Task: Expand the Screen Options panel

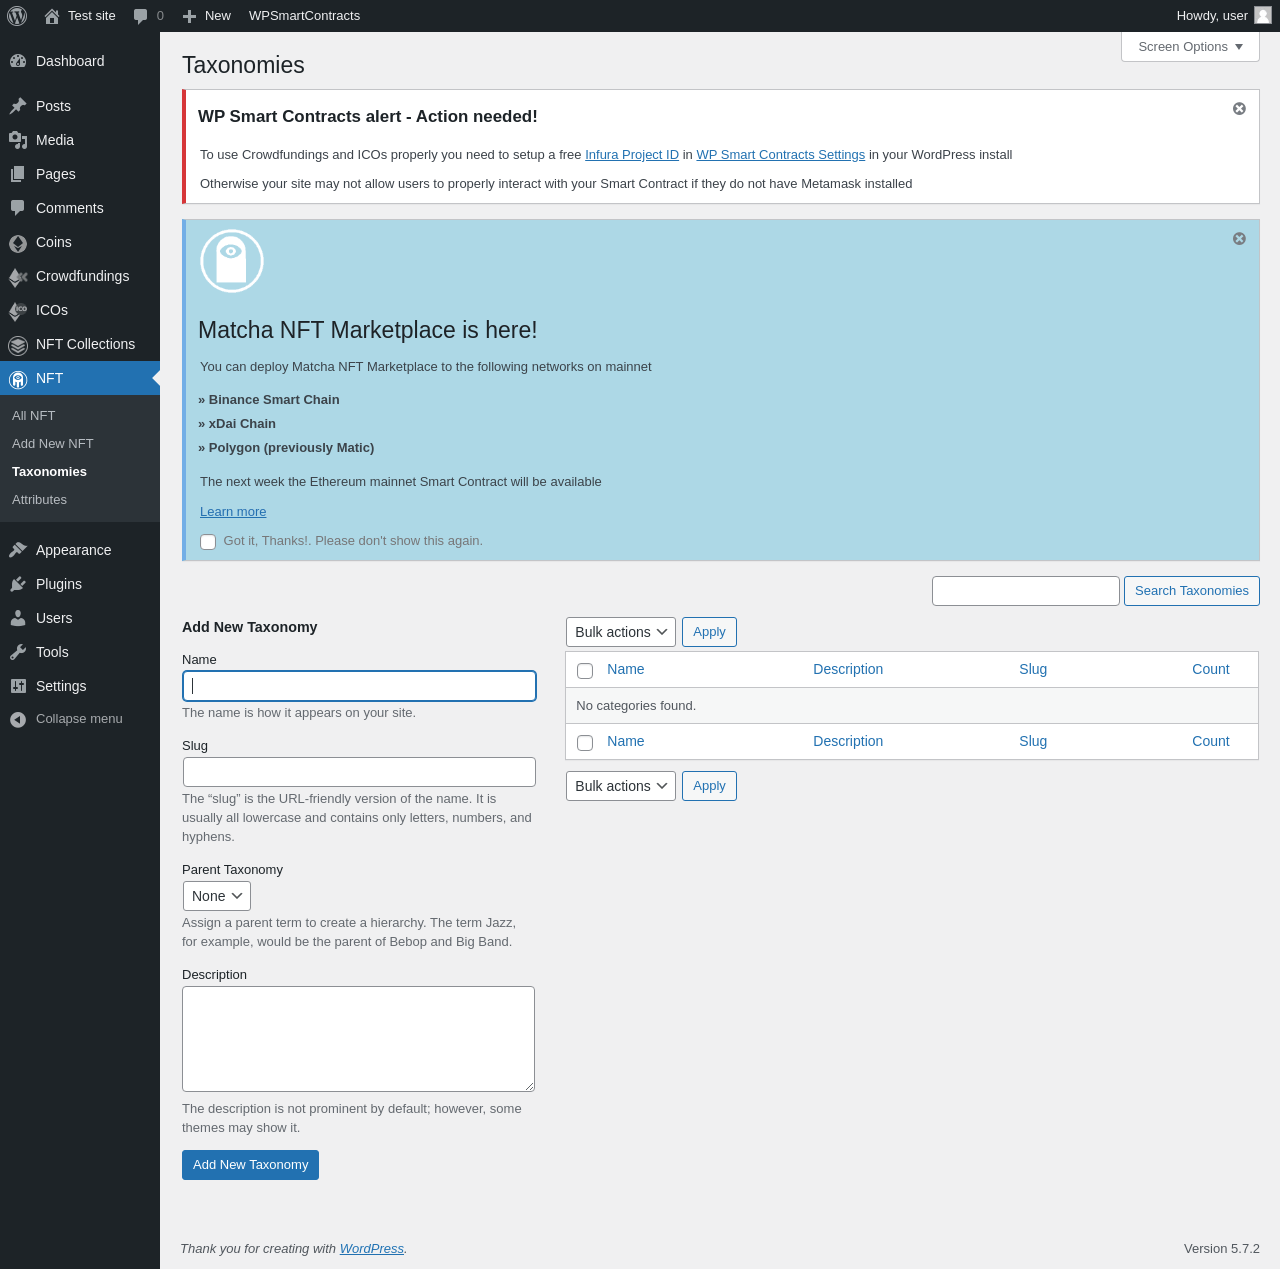Action: coord(1190,47)
